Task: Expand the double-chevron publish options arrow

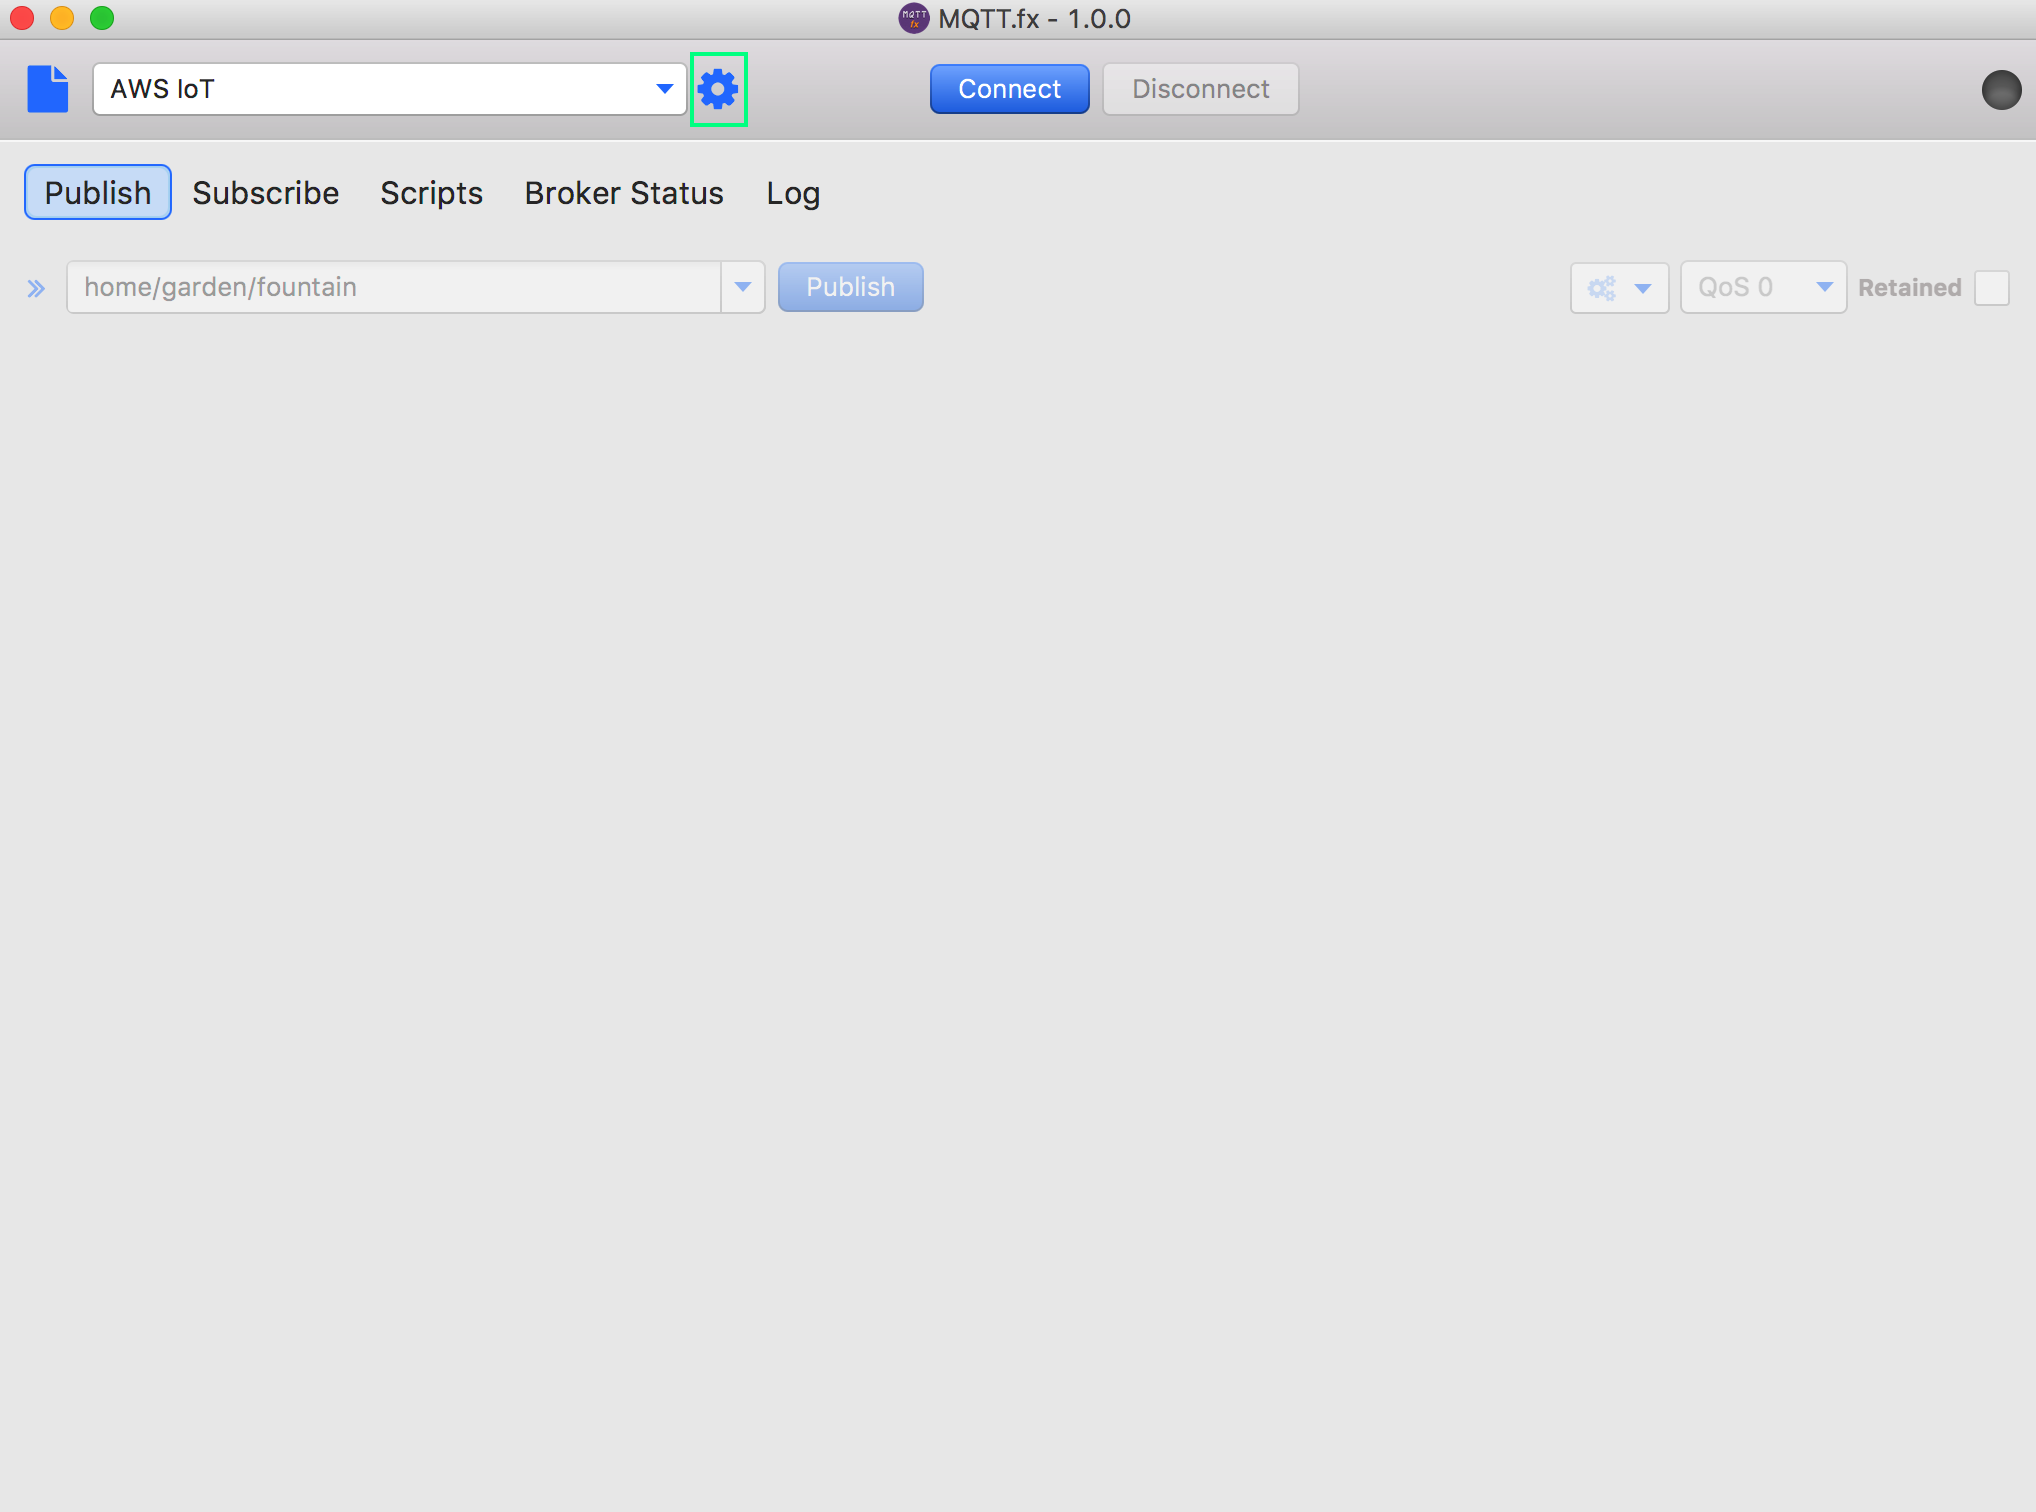Action: tap(36, 288)
